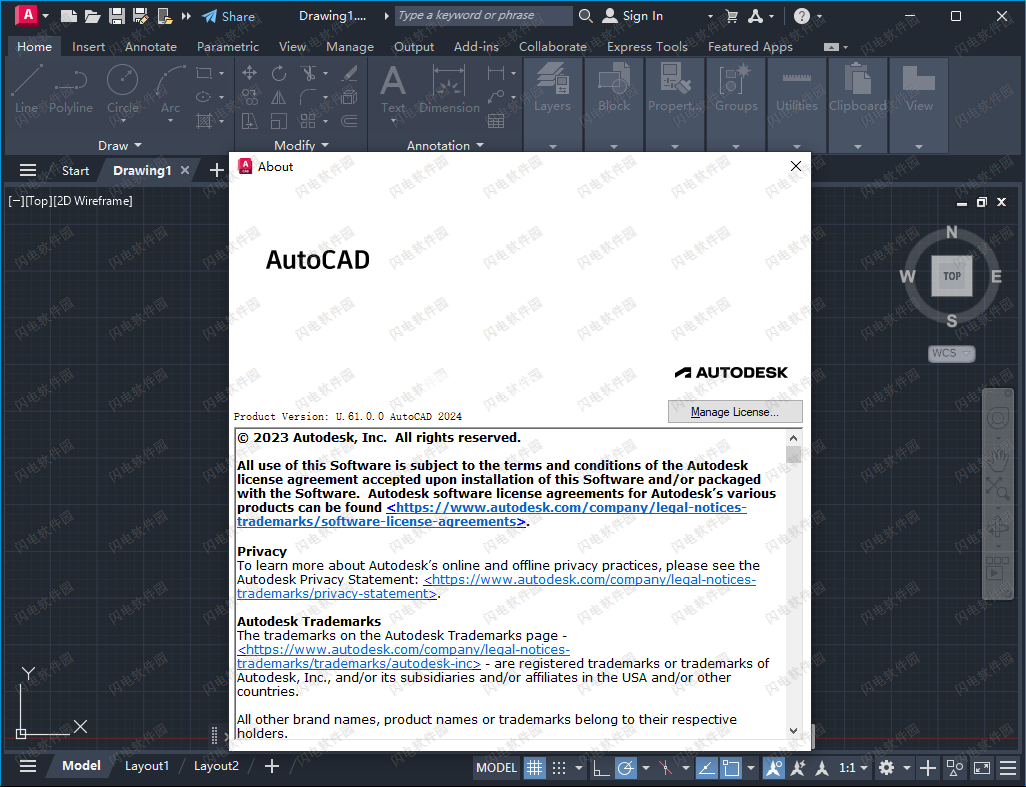Click the Open from Web & Mobile icon
Image resolution: width=1026 pixels, height=787 pixels.
pos(164,16)
